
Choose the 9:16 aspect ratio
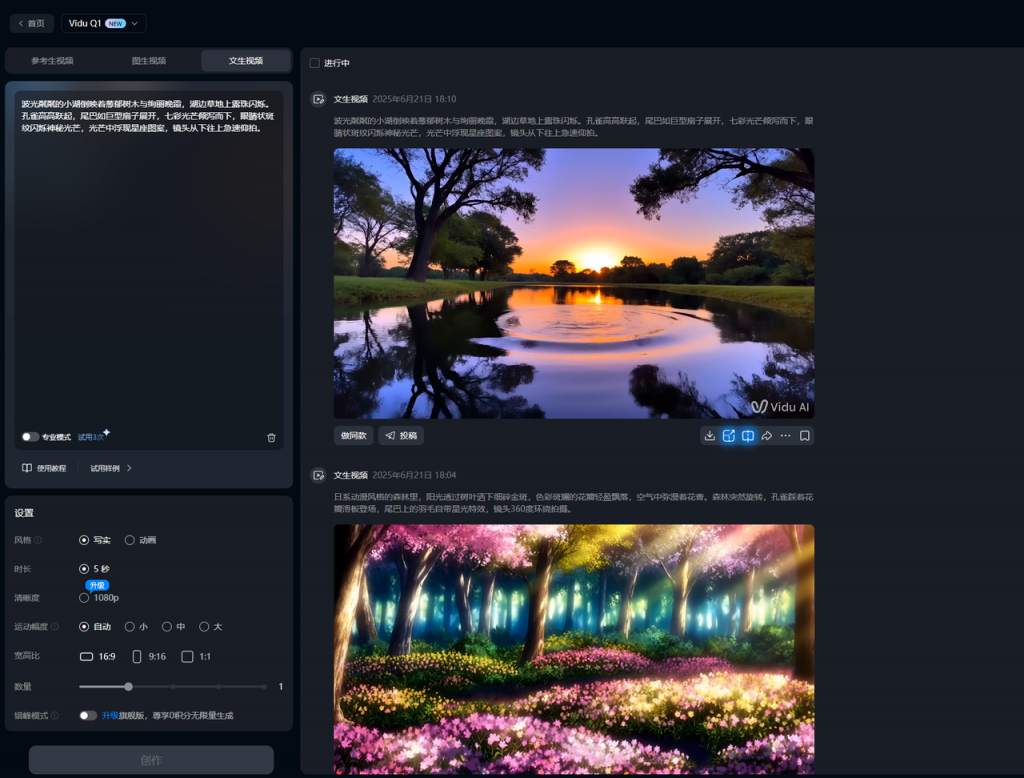pyautogui.click(x=149, y=656)
